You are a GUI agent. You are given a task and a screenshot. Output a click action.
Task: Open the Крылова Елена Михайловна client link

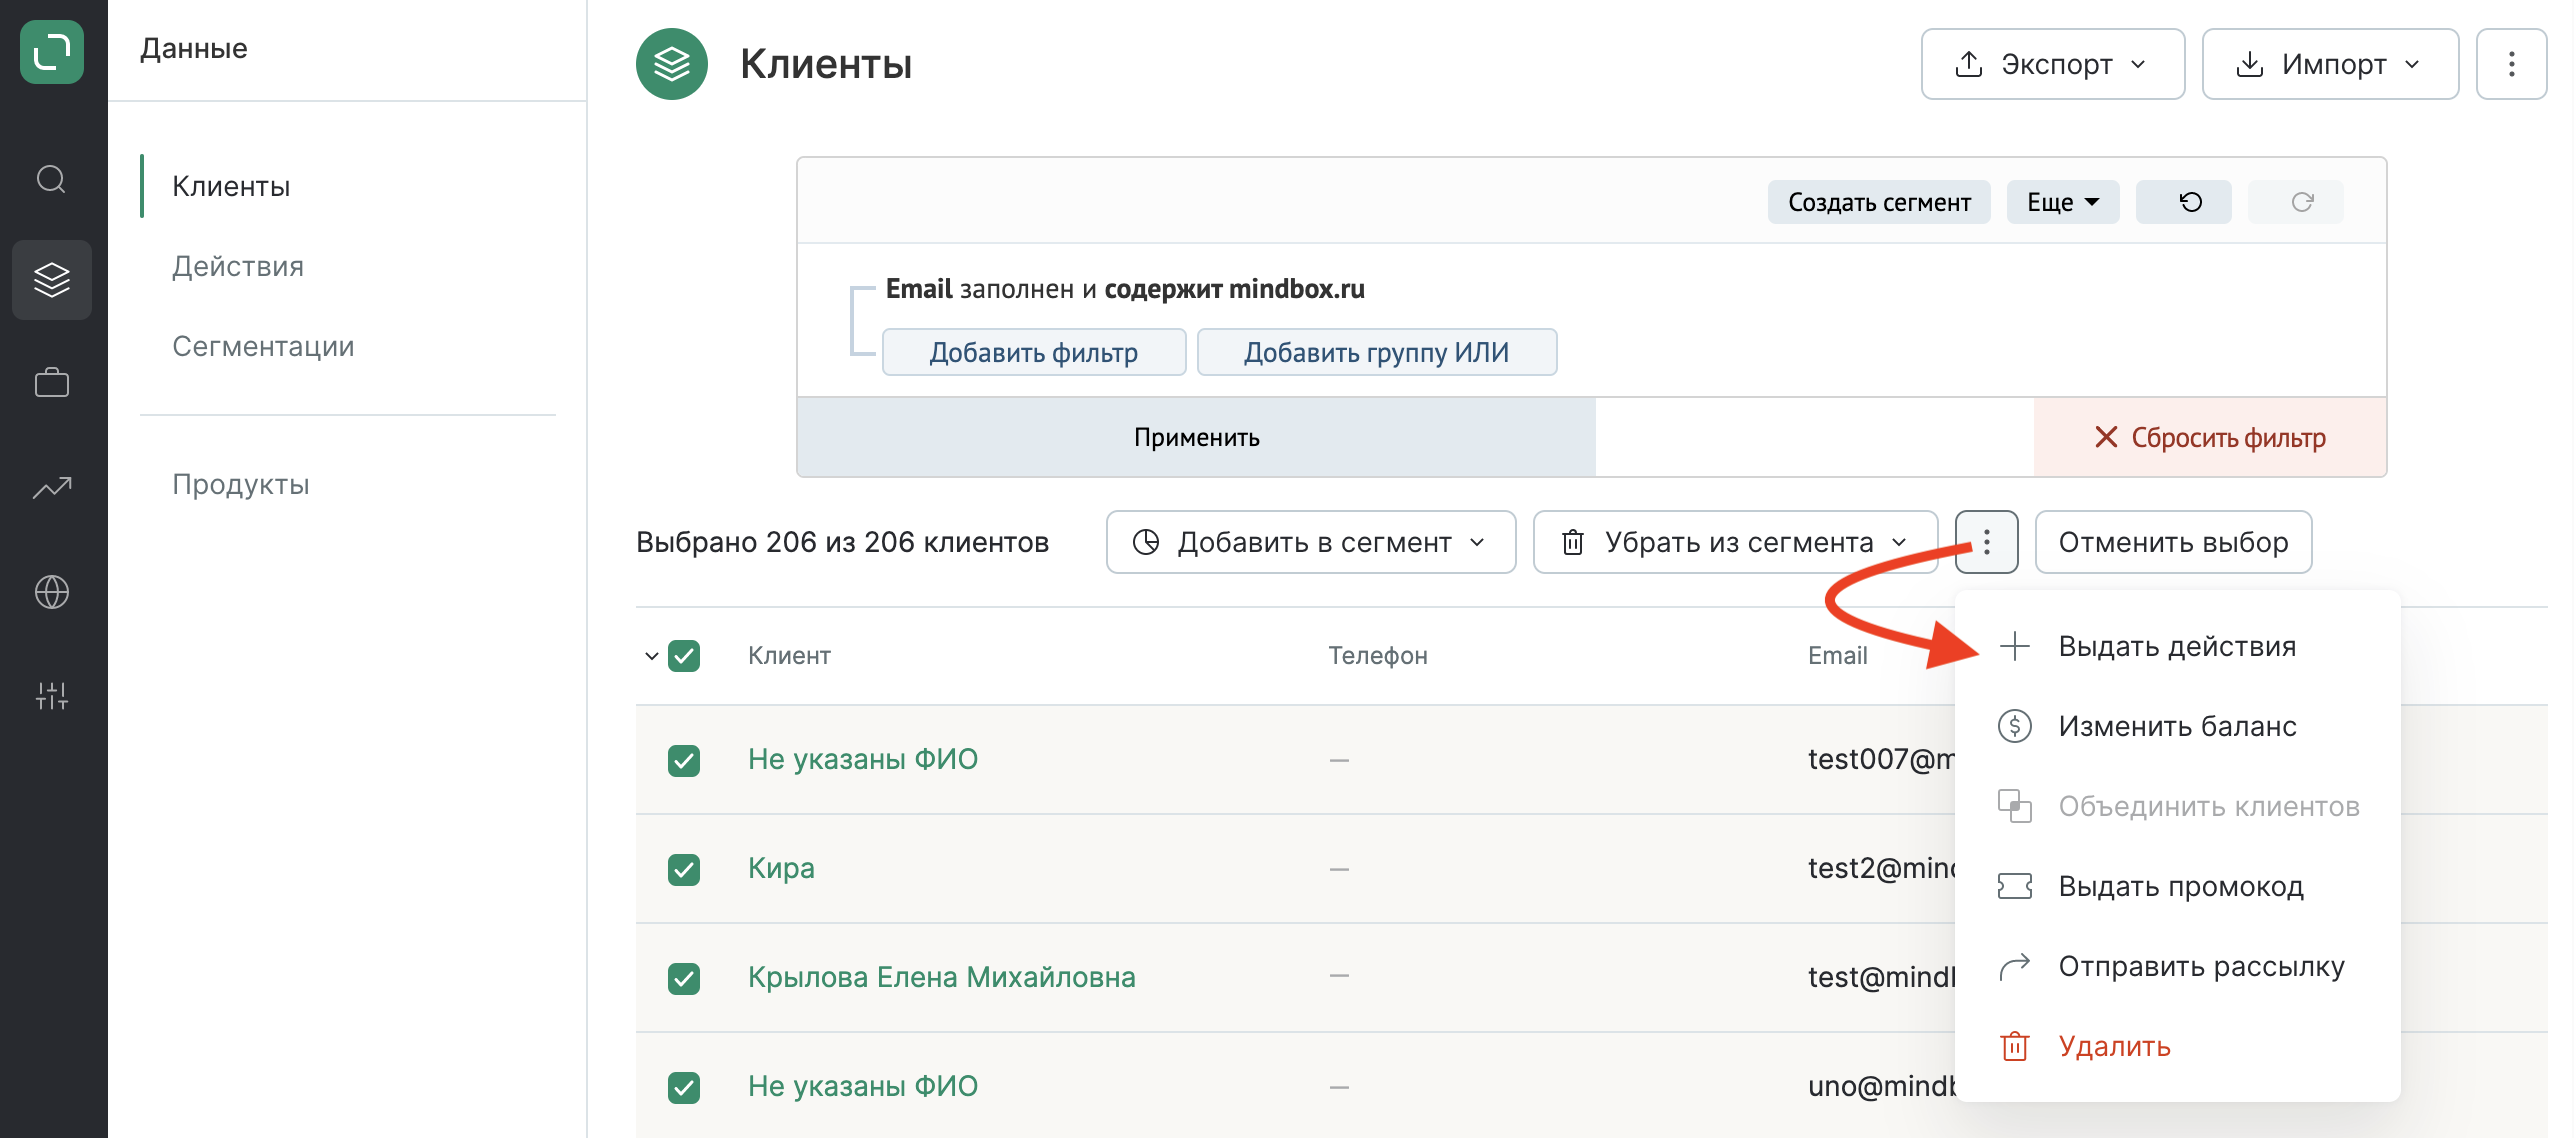(x=942, y=977)
